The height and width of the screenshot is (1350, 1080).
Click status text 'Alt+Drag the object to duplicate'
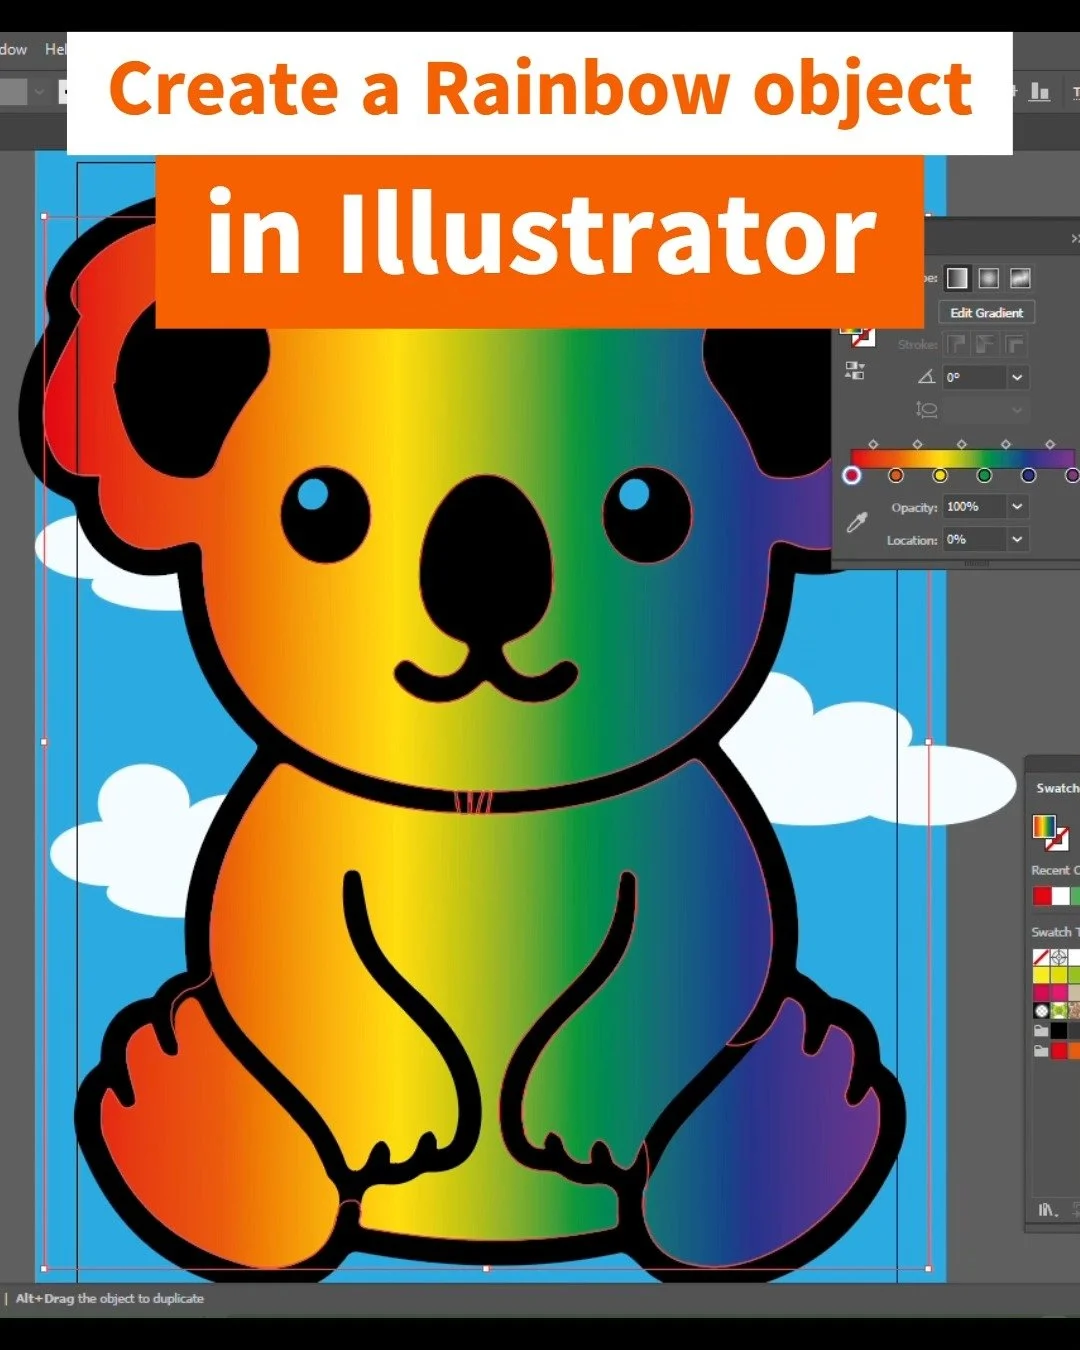click(x=110, y=1298)
